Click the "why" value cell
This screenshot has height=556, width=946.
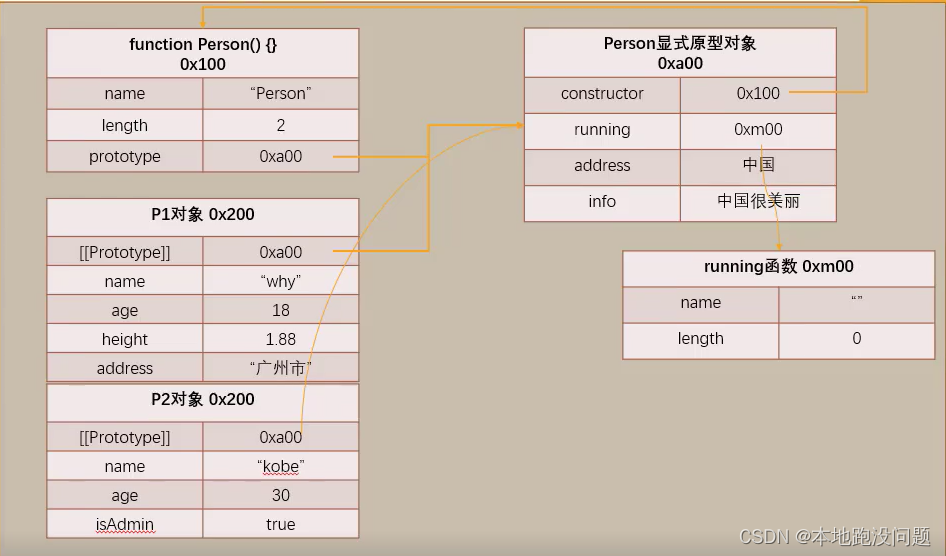(281, 280)
